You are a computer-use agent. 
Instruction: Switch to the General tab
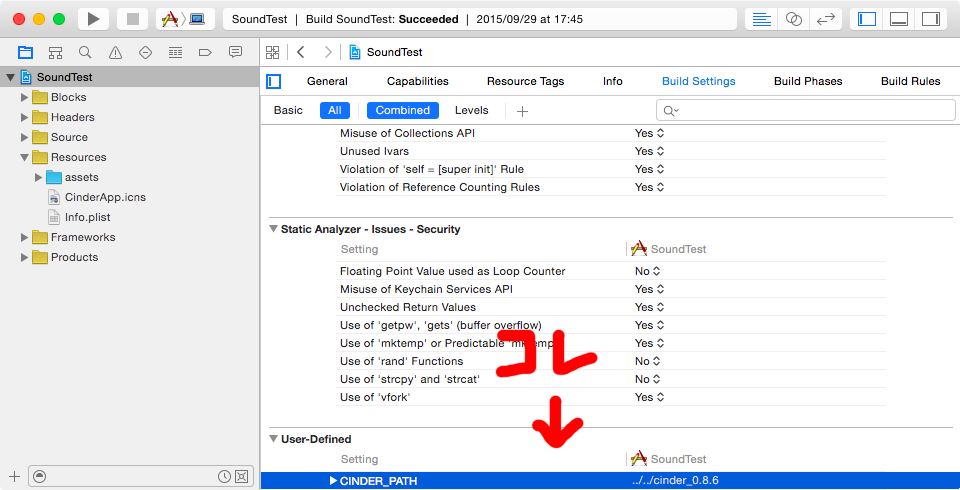[x=327, y=81]
